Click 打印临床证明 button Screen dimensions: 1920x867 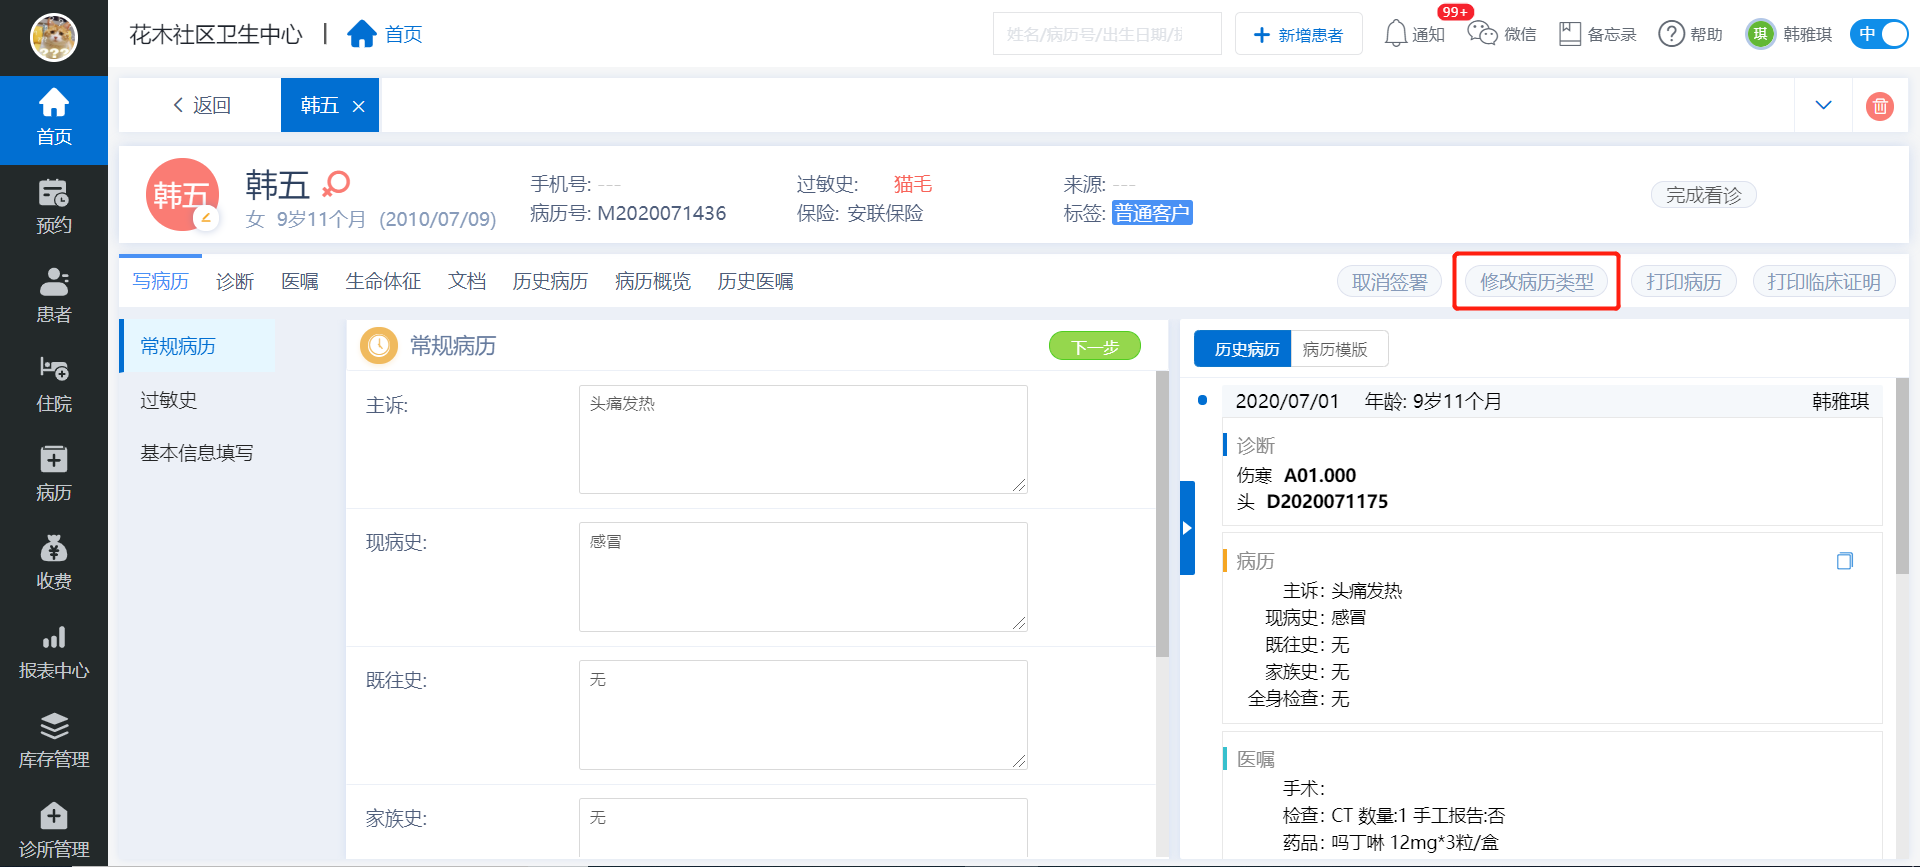(1824, 282)
